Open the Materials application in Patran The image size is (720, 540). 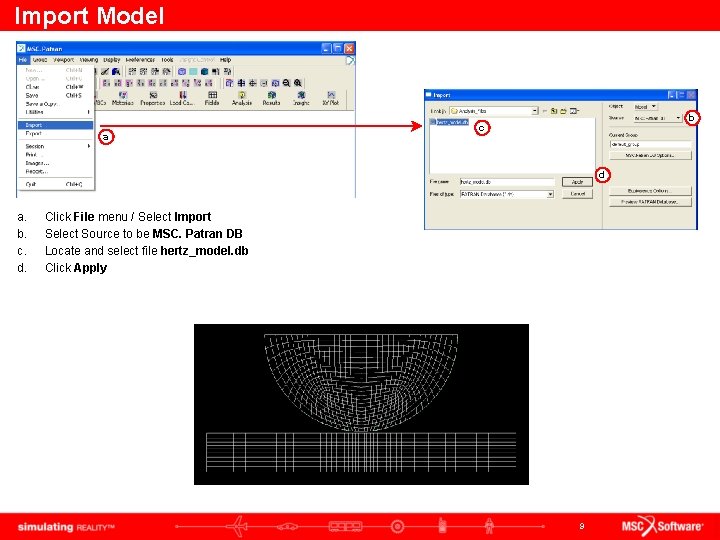(123, 98)
